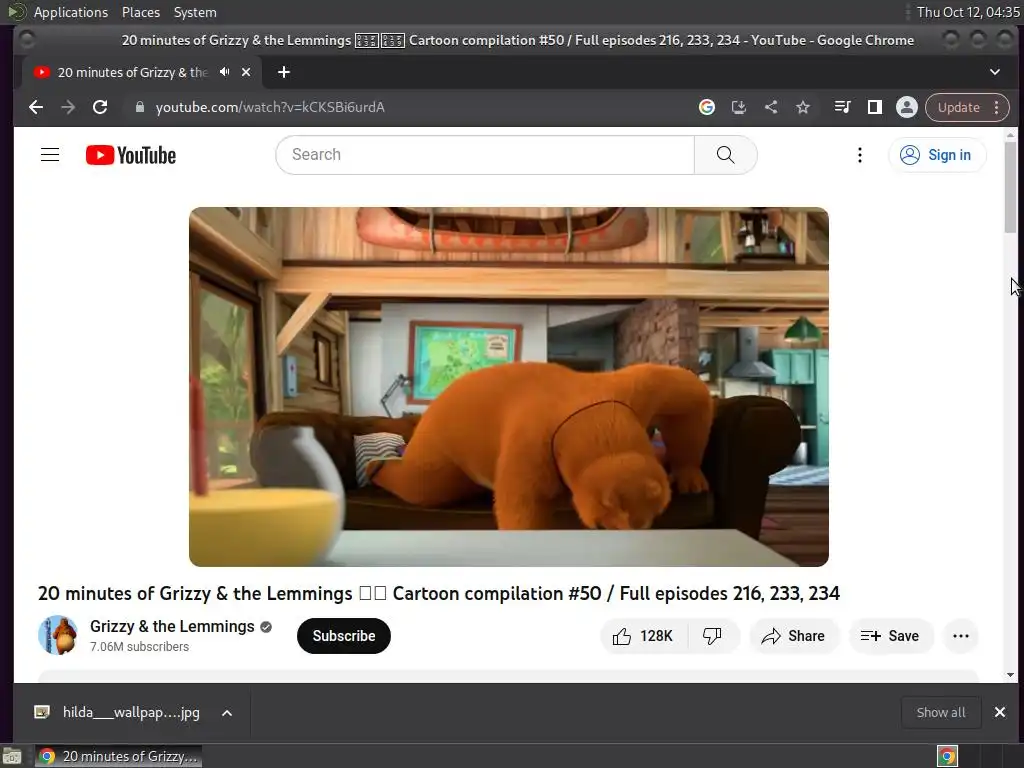Click the Update button in Chrome
The height and width of the screenshot is (768, 1024).
958,107
